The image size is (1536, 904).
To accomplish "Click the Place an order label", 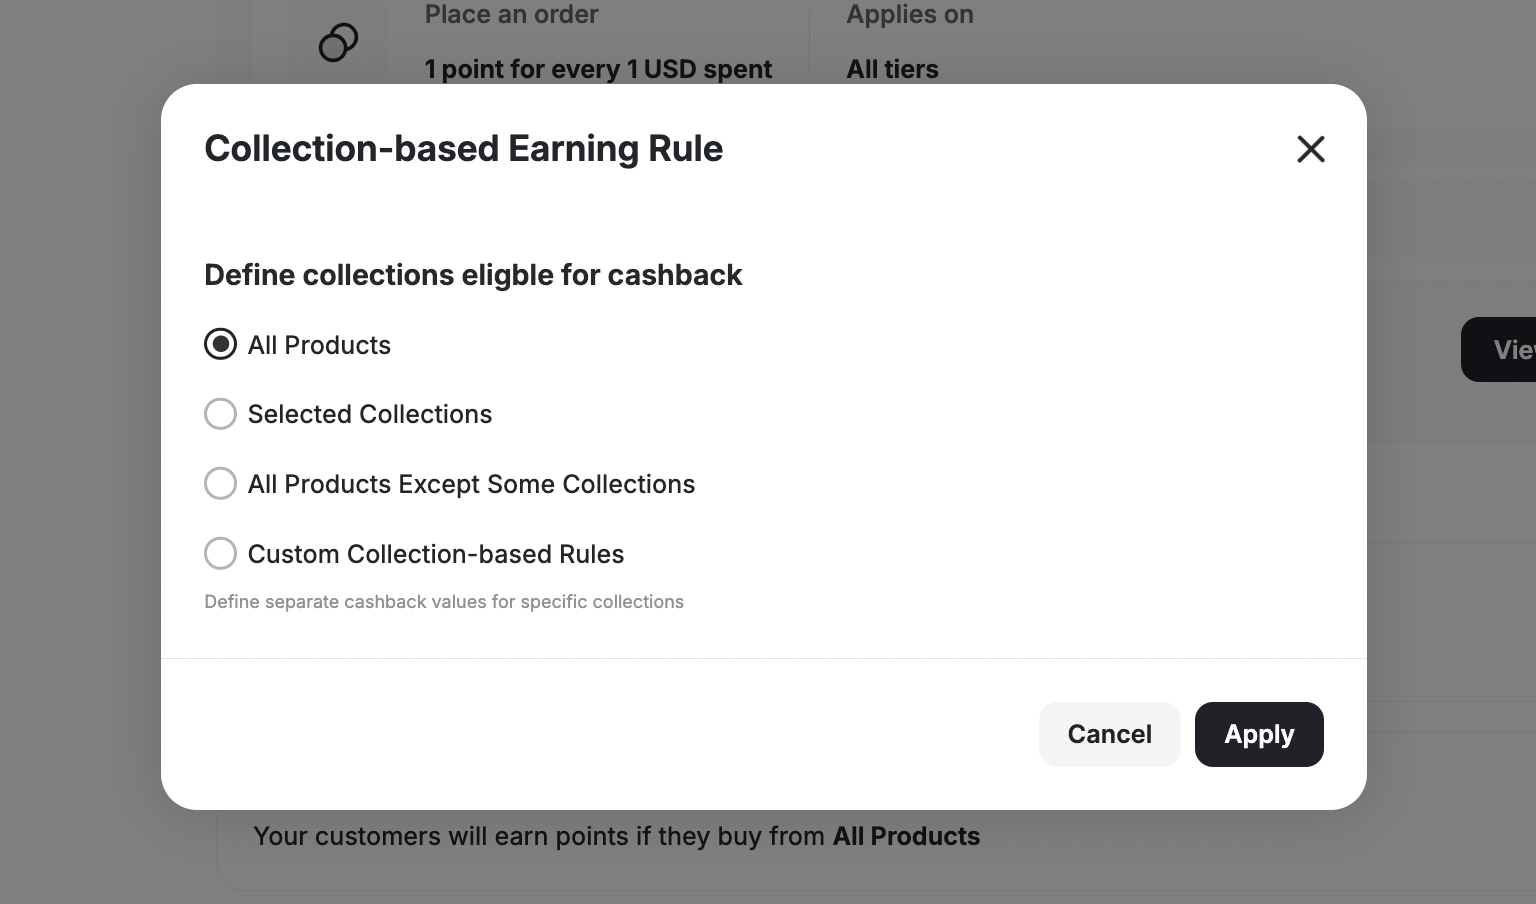I will point(511,14).
